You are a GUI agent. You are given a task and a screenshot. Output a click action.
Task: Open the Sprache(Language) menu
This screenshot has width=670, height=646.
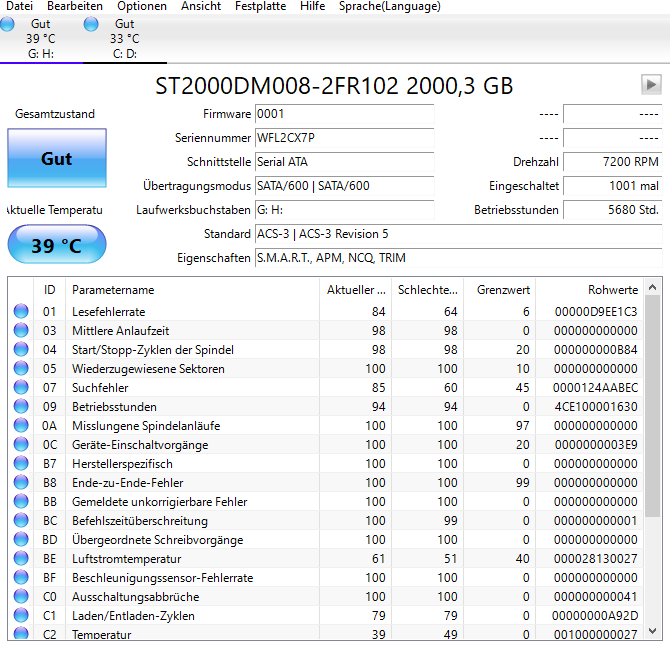[x=390, y=6]
